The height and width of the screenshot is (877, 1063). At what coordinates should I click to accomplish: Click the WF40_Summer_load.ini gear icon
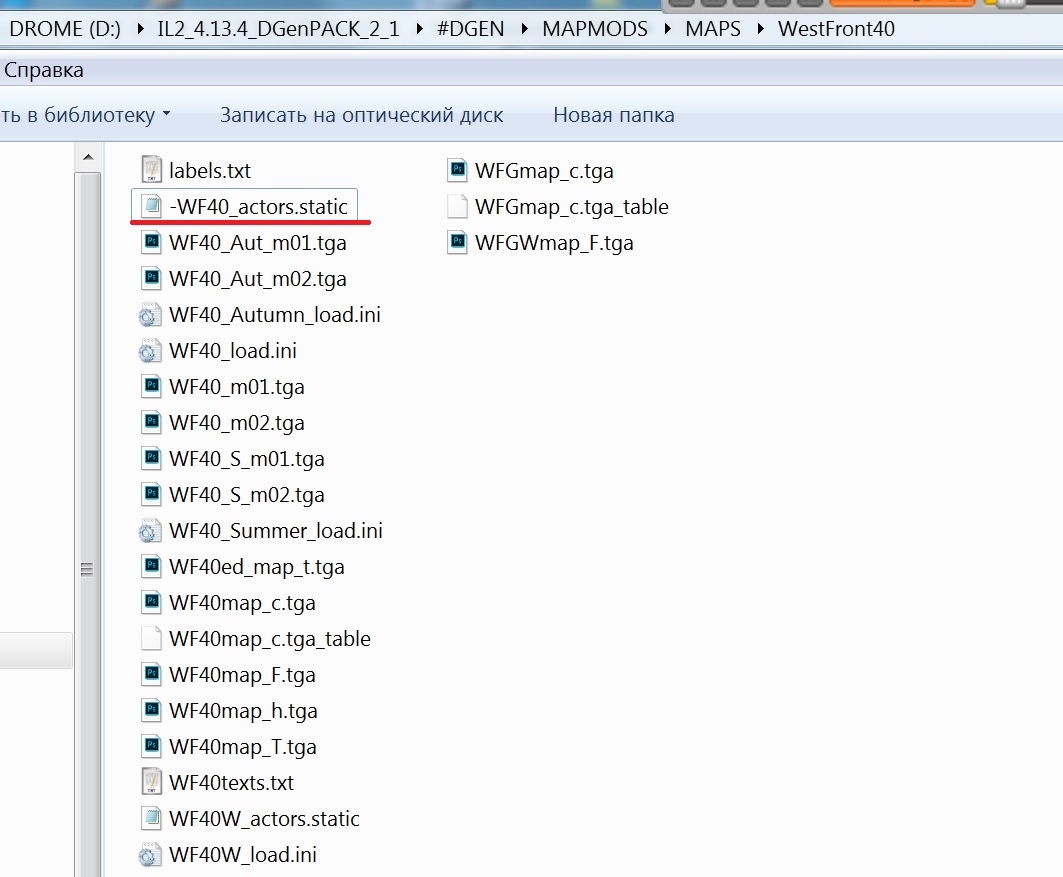tap(150, 531)
